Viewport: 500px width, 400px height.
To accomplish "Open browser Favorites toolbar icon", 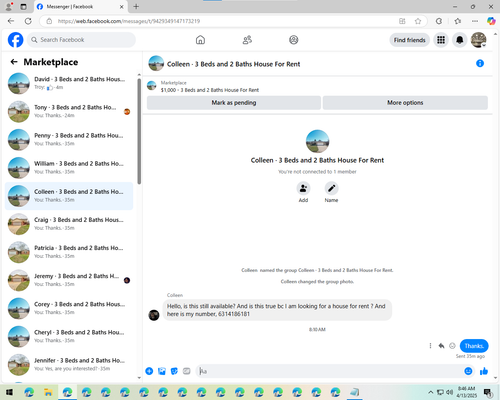I will tap(458, 21).
